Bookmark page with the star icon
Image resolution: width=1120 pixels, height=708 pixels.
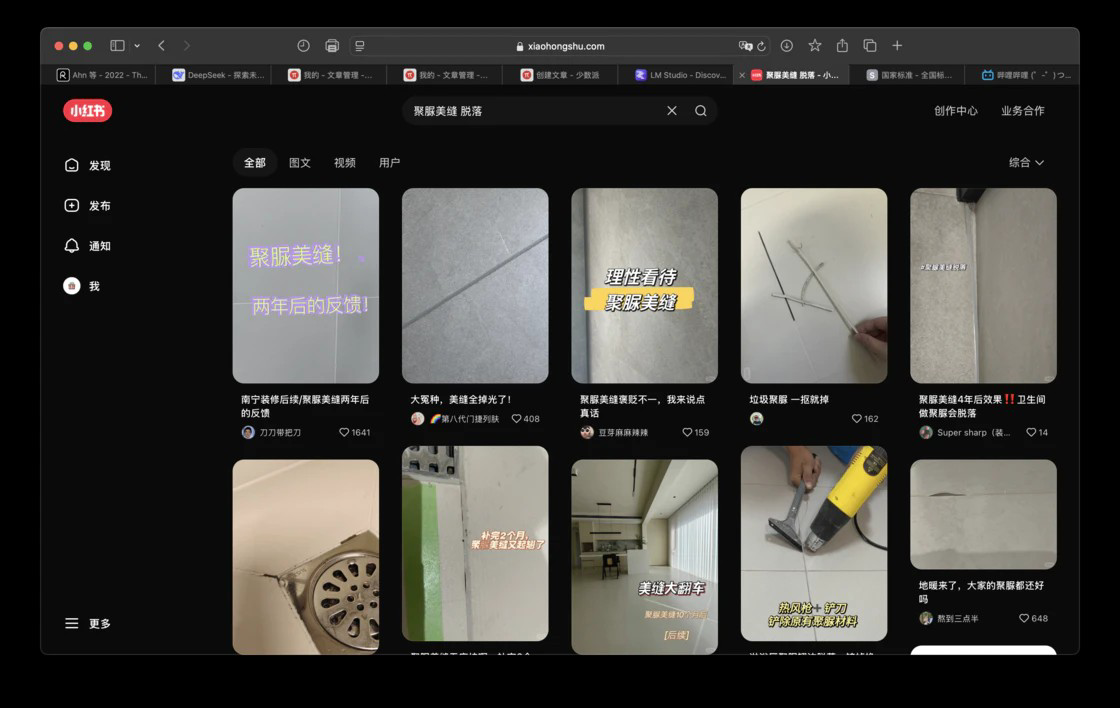tap(815, 46)
